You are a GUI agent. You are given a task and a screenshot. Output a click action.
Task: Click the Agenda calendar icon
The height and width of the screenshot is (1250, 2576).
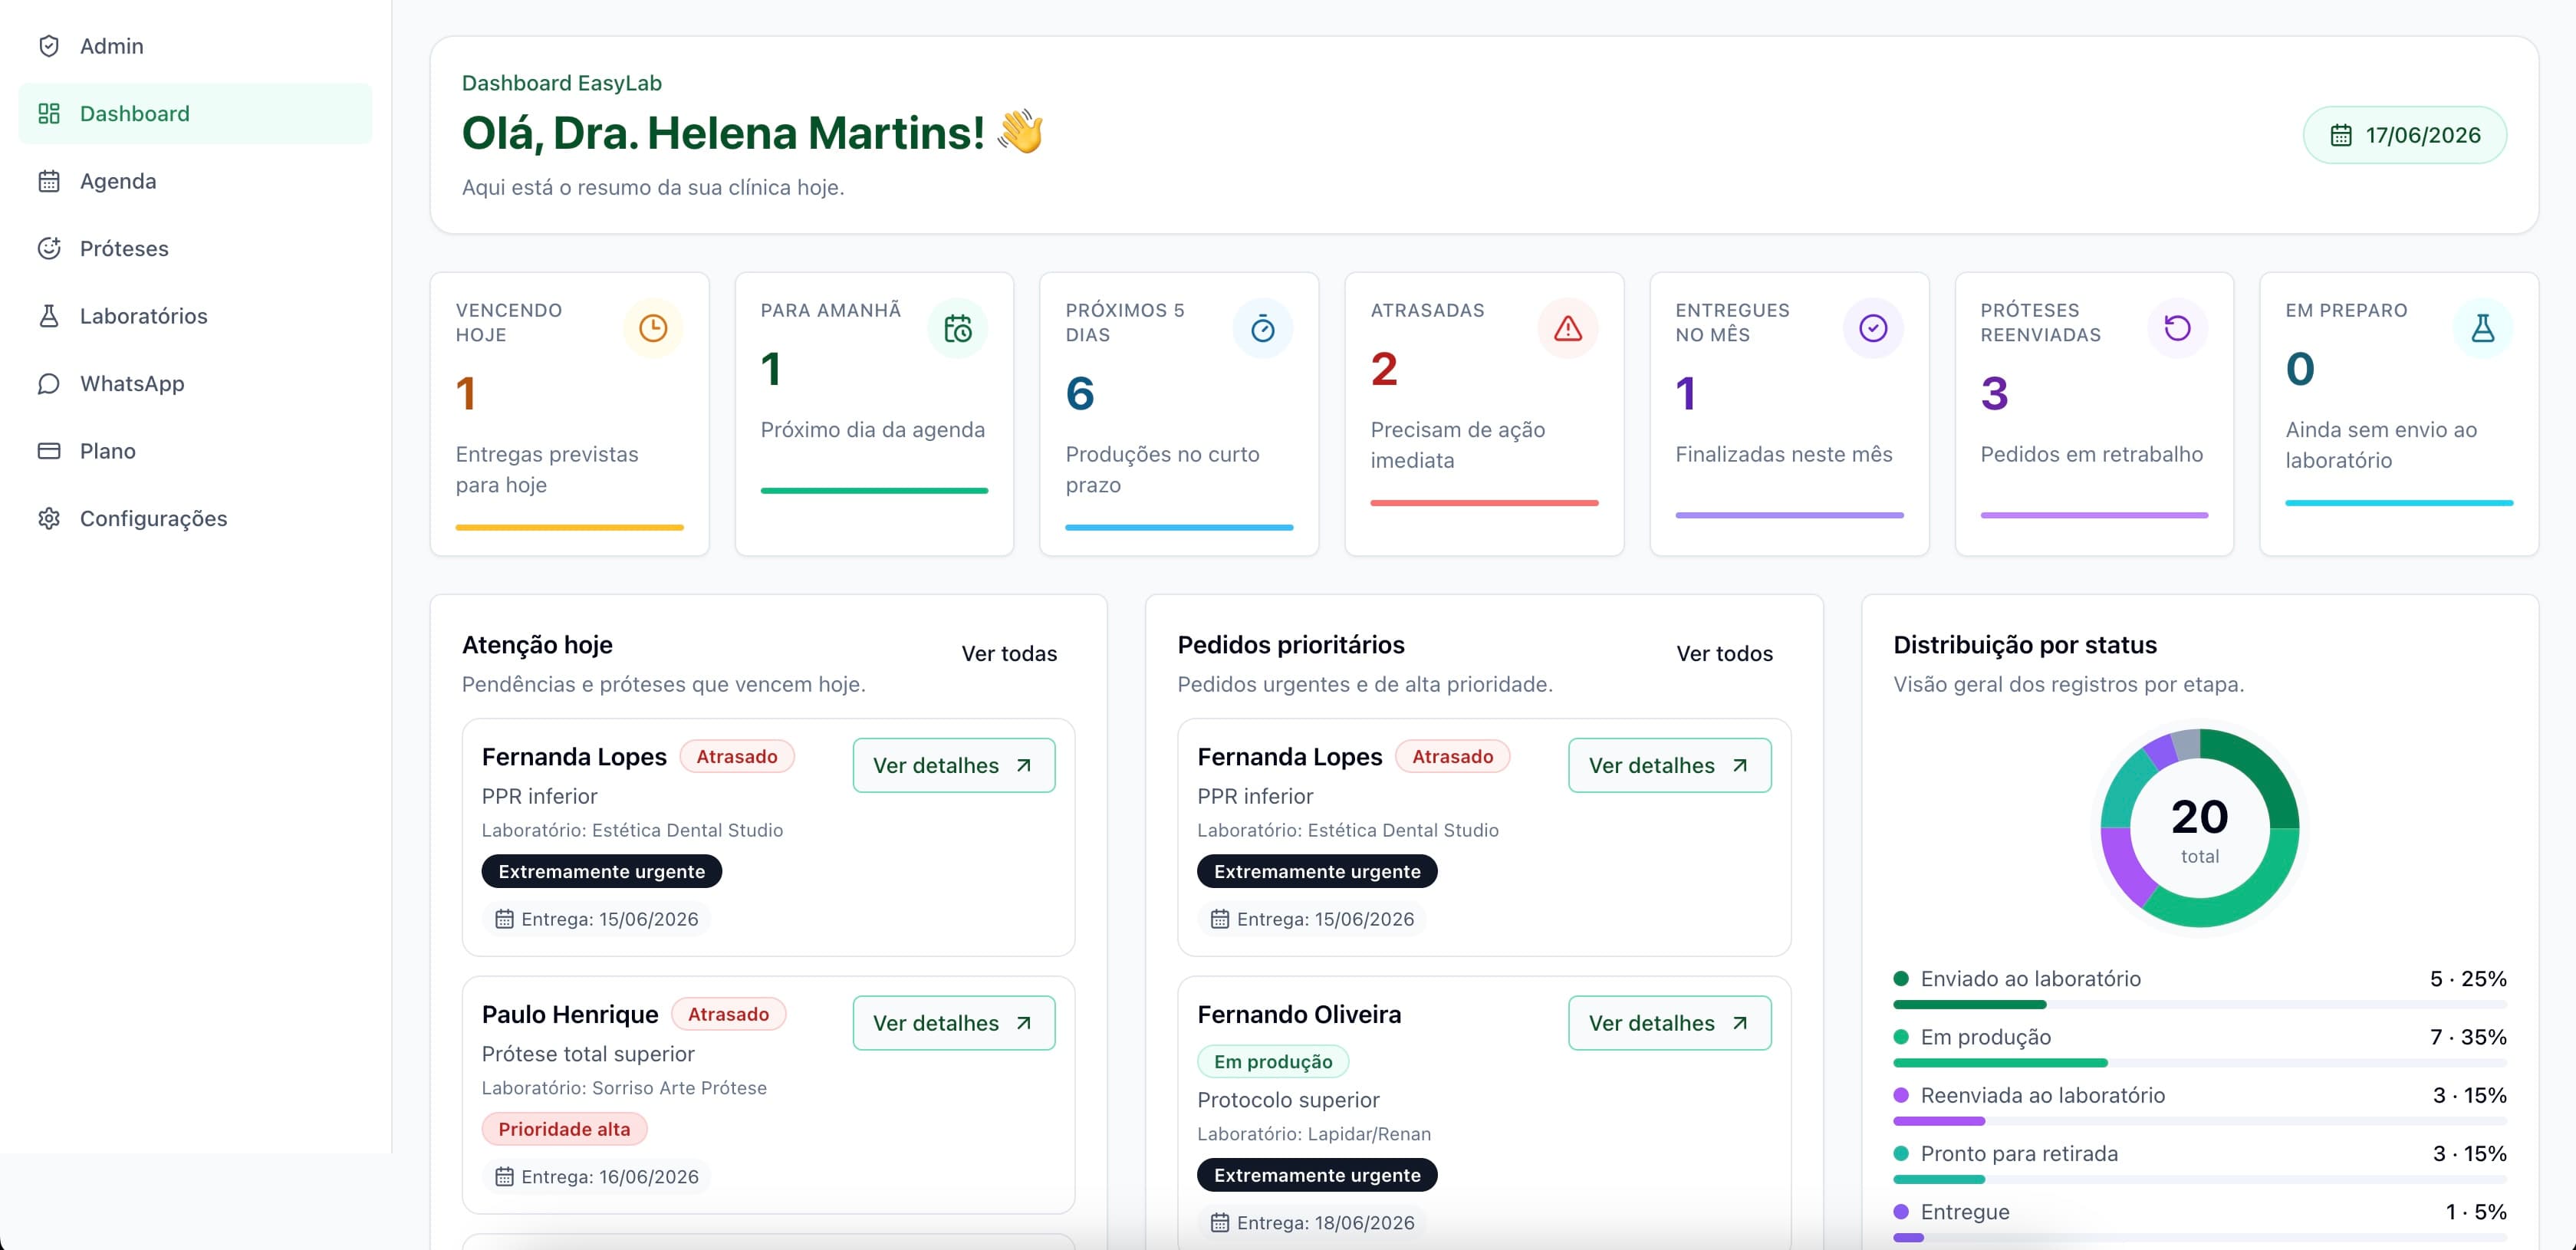click(49, 181)
